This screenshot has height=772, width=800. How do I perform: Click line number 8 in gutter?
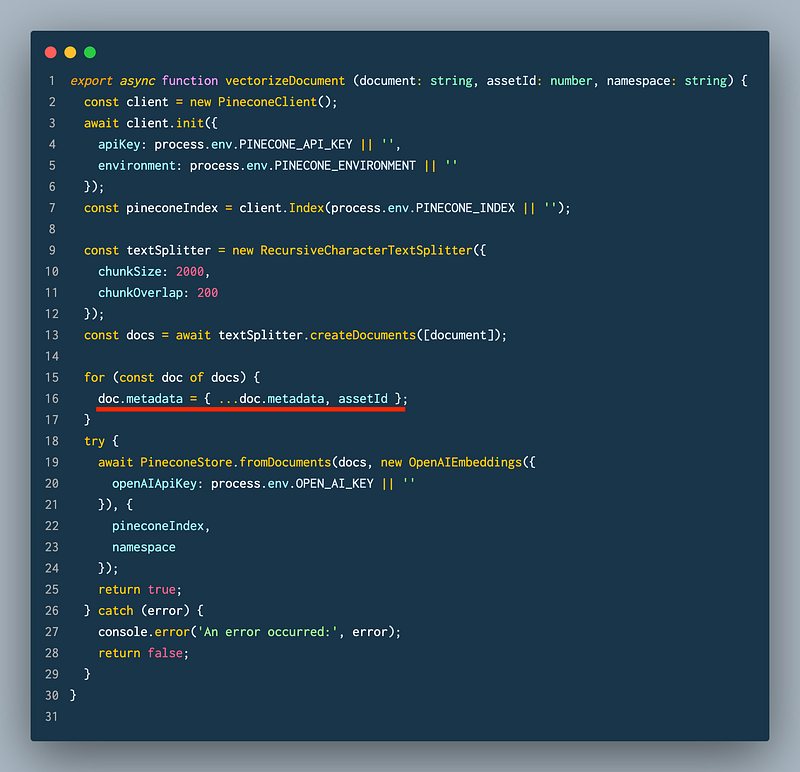pyautogui.click(x=52, y=229)
